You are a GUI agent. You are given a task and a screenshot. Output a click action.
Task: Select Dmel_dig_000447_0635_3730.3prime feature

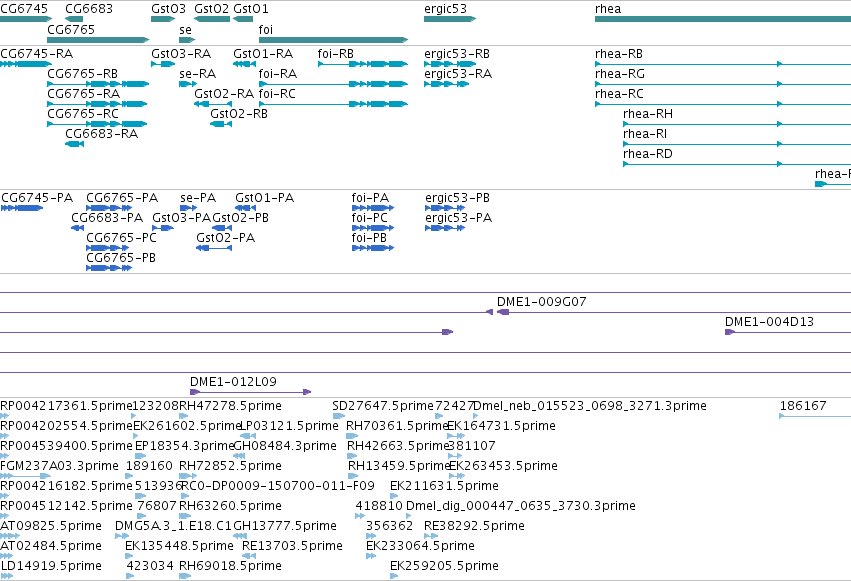(520, 506)
